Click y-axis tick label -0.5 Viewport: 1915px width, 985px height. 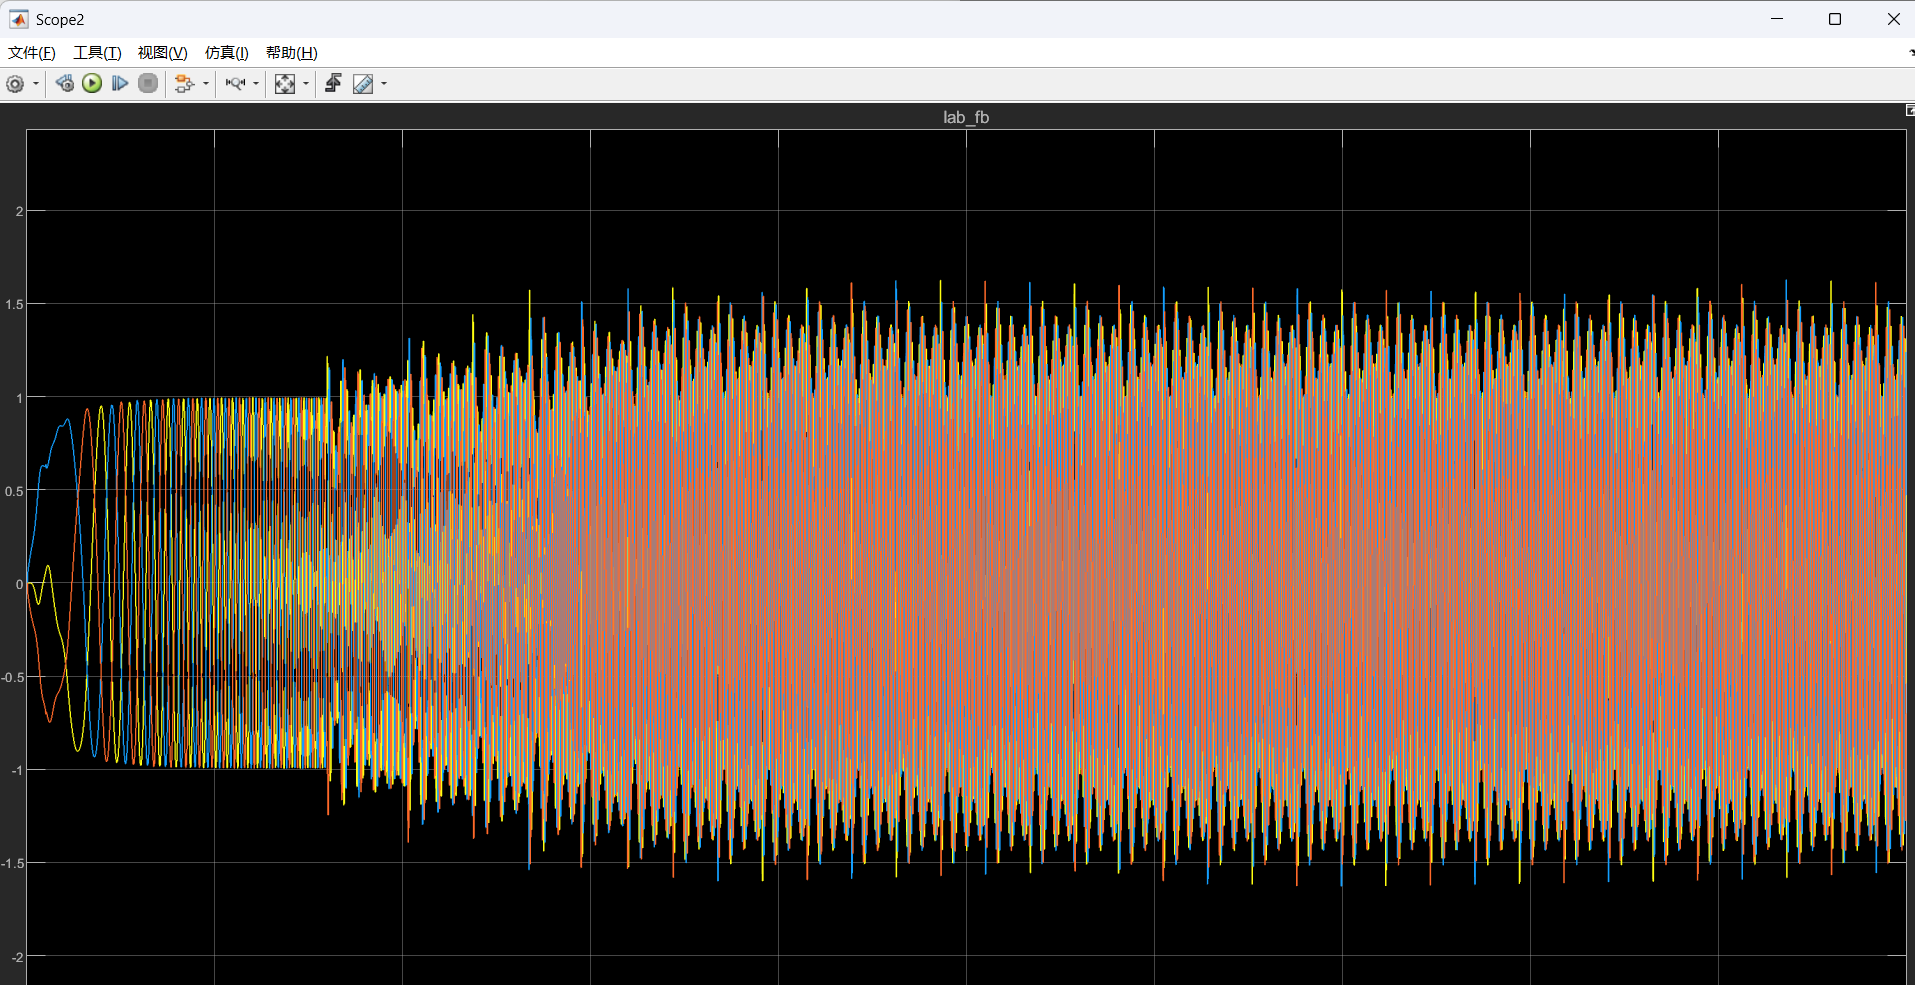12,677
